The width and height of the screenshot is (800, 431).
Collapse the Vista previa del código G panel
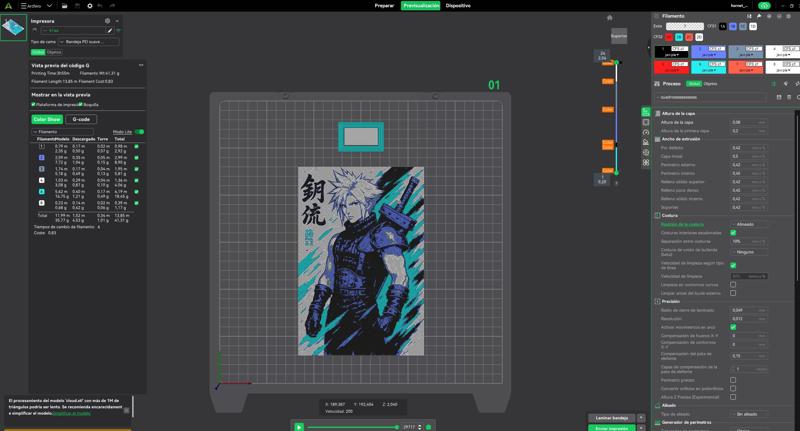[x=141, y=65]
